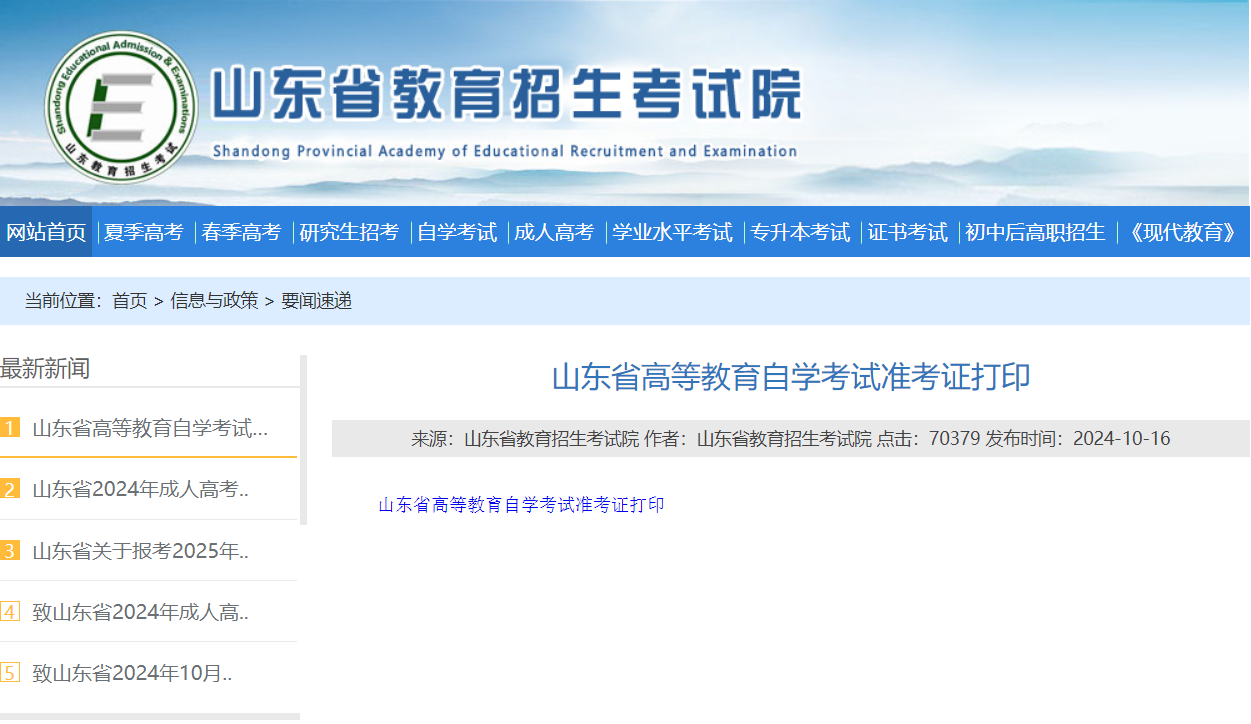Select 研究生招考 in the navigation bar

coord(349,232)
